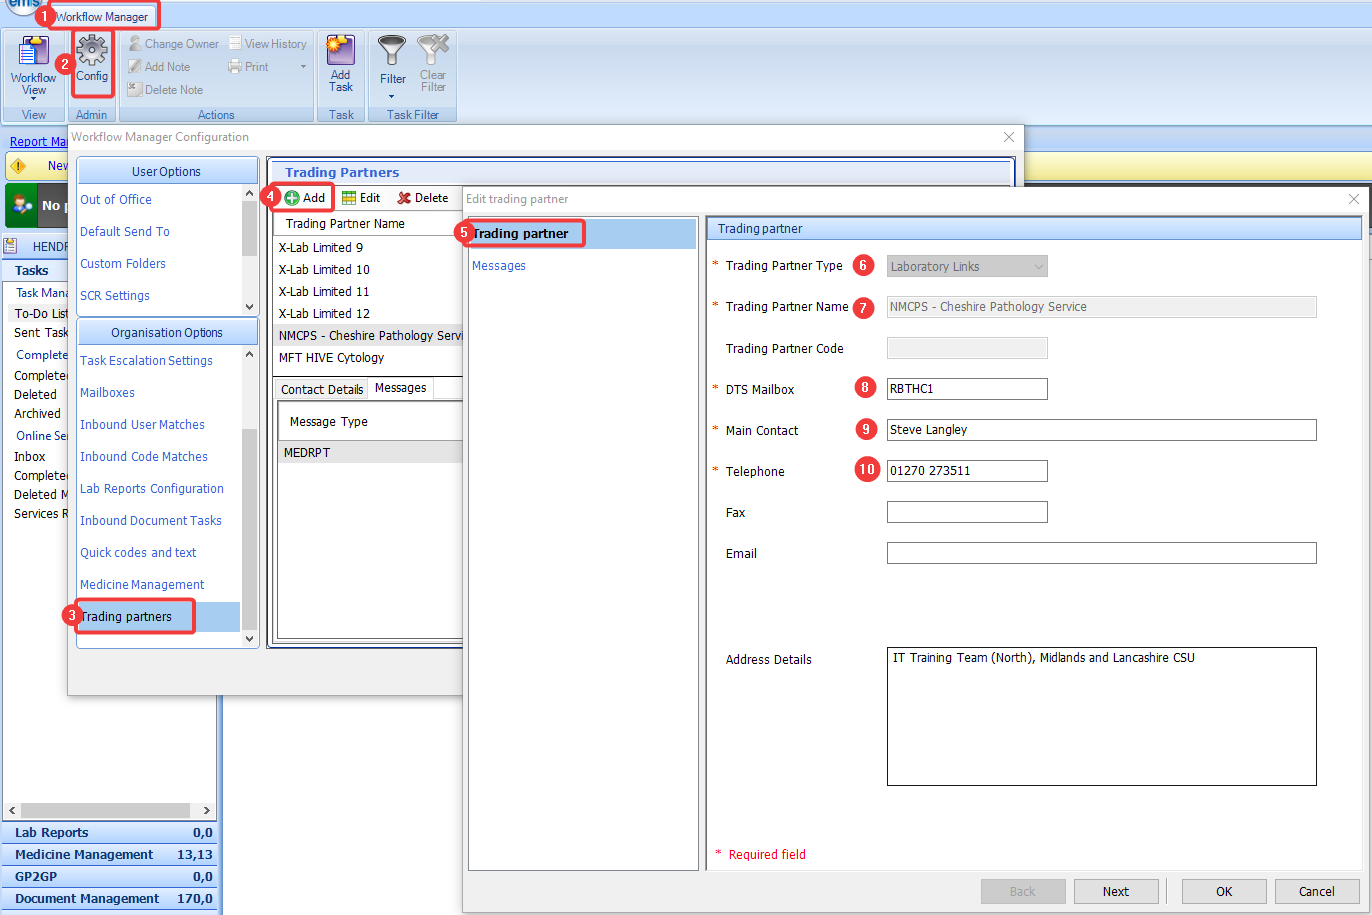The width and height of the screenshot is (1372, 915).
Task: Open Inbound Code Matches
Action: 144,457
